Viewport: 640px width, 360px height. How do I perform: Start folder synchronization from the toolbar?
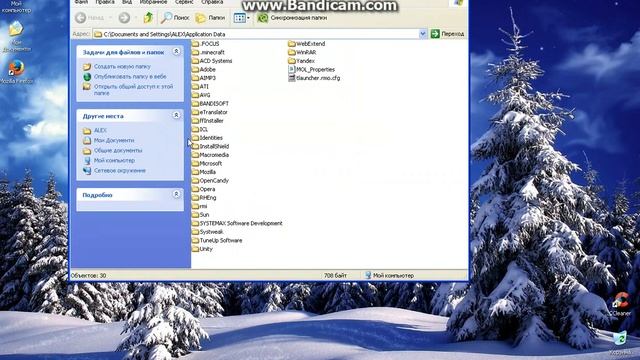pyautogui.click(x=292, y=18)
